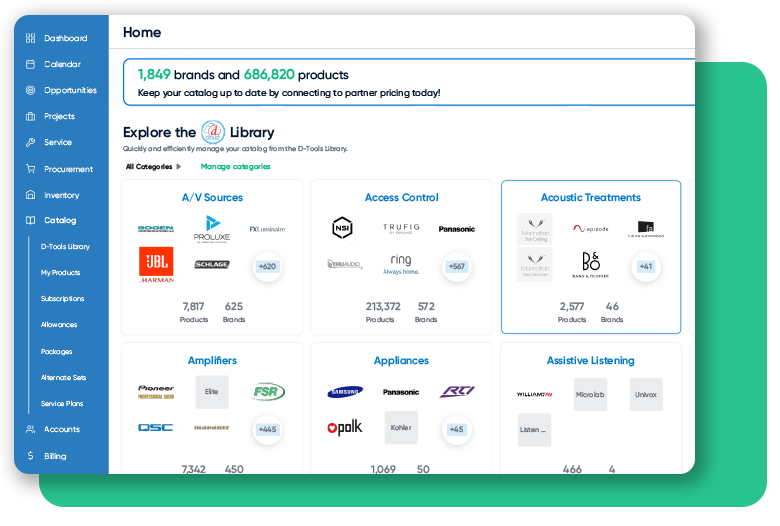Click the Episode brand logo
Screen dimensions: 780x526
(590, 229)
